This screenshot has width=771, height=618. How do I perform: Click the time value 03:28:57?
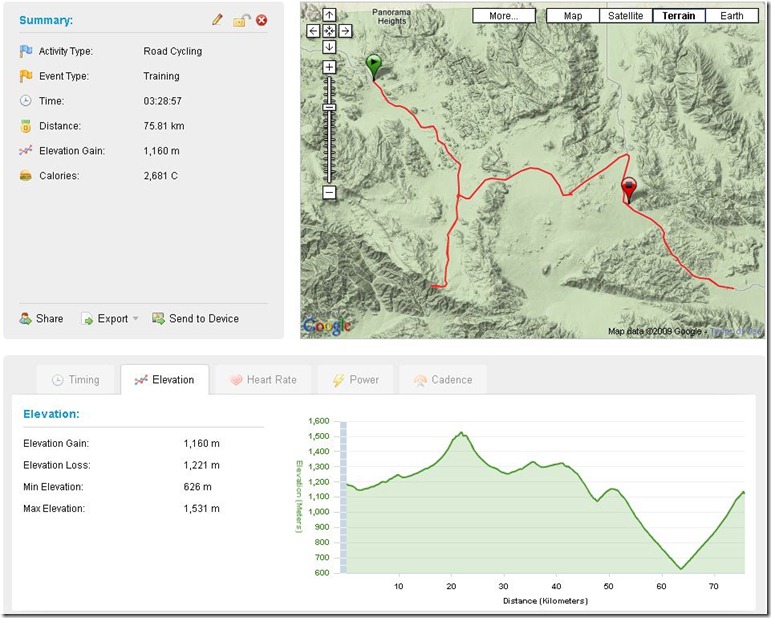[x=163, y=101]
